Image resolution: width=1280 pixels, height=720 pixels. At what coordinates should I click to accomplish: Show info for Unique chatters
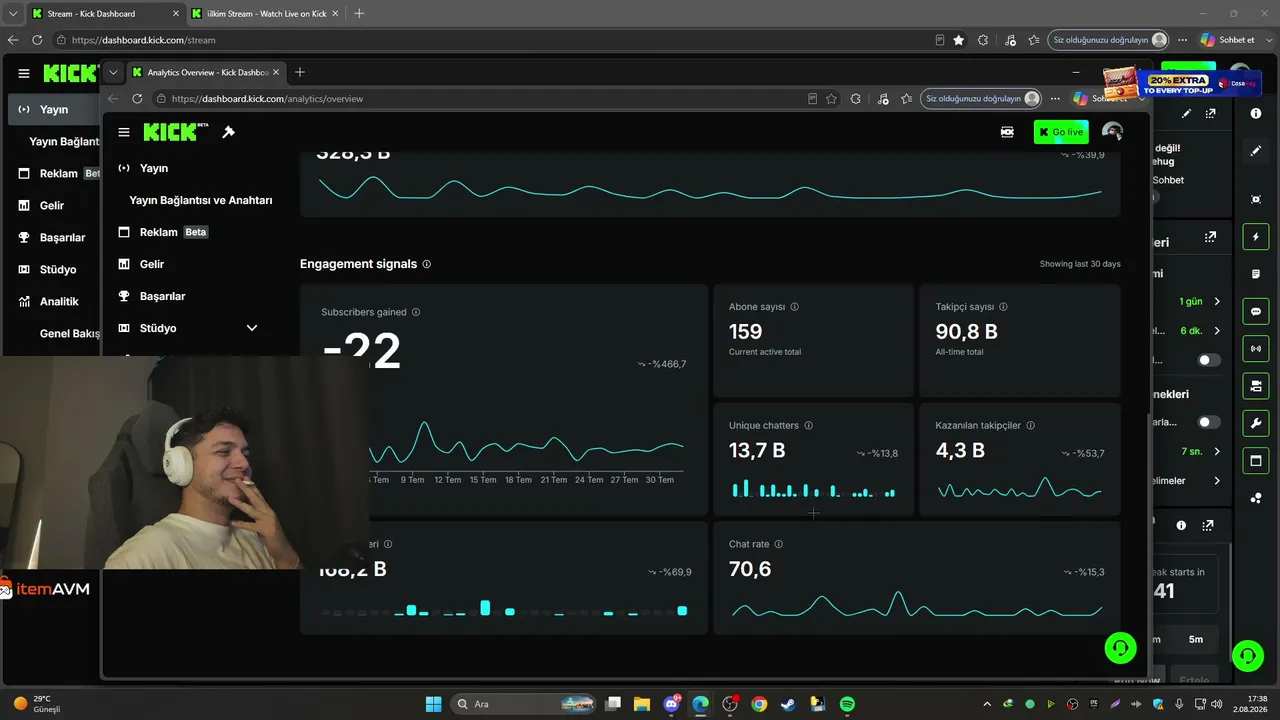point(808,425)
